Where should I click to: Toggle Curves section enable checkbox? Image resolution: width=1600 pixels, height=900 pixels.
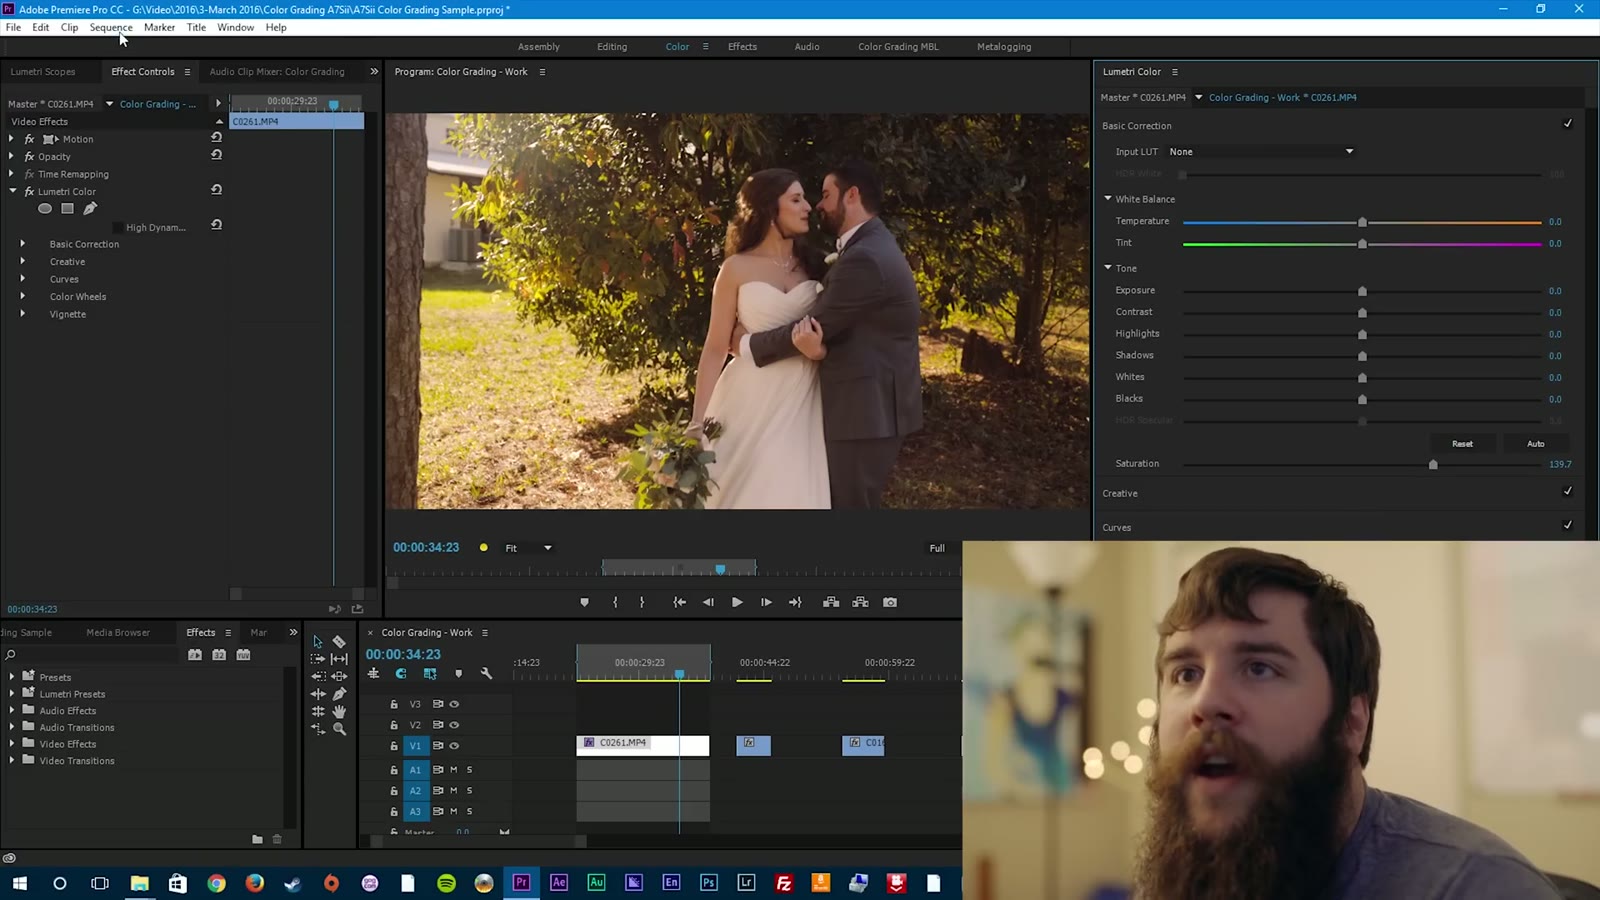tap(1567, 525)
